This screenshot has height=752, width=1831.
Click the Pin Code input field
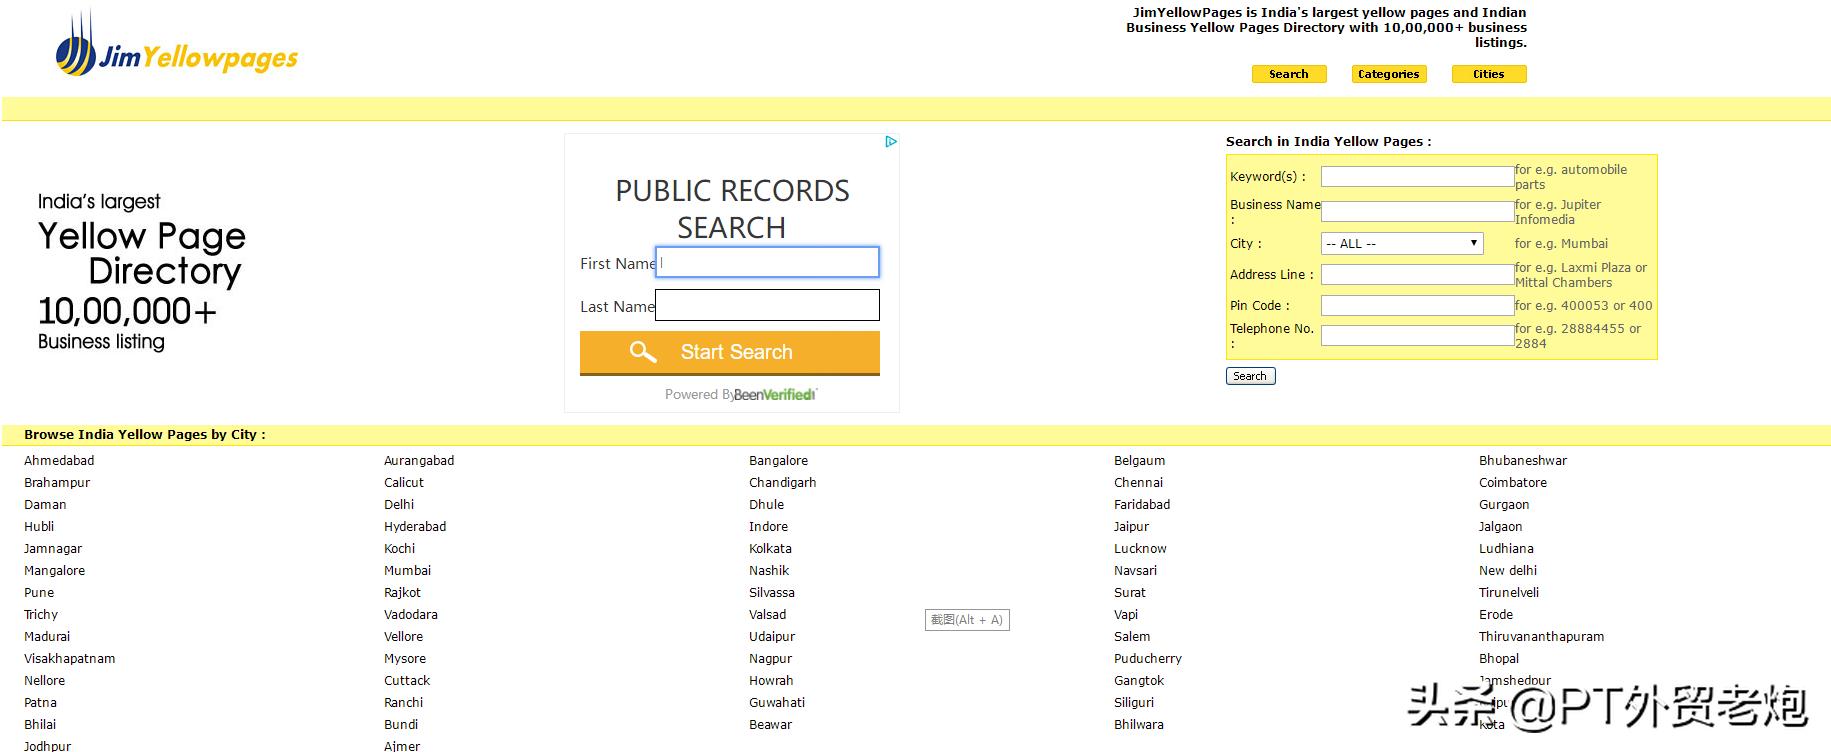pyautogui.click(x=1416, y=306)
